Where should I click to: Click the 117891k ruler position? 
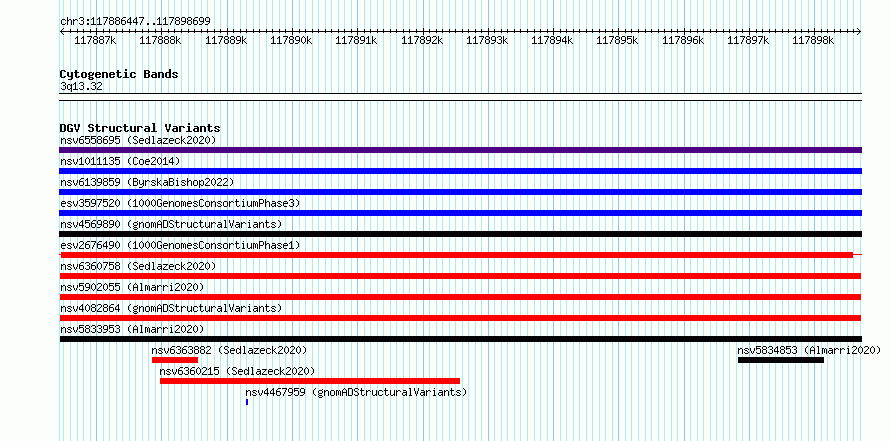[356, 40]
